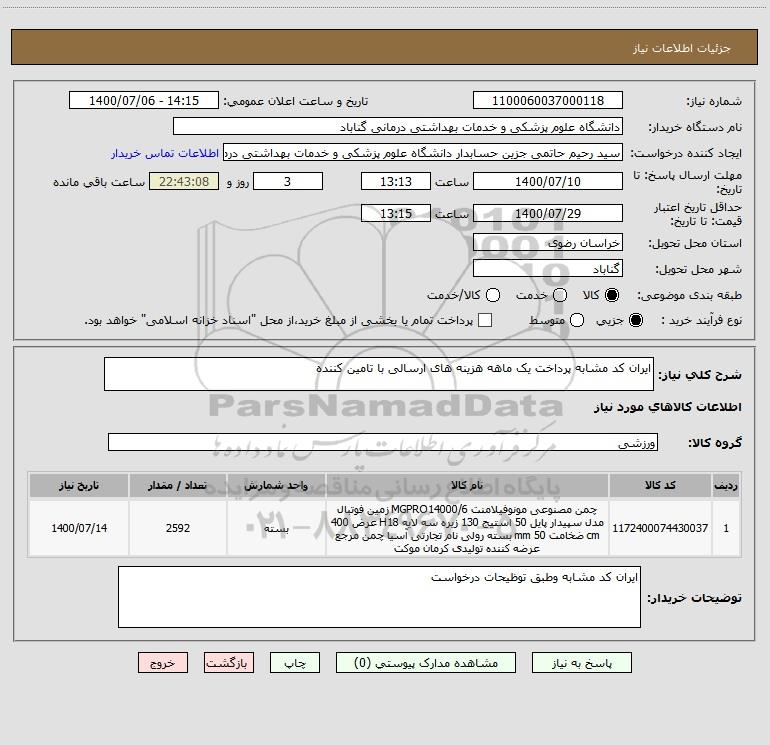Click the ردیف column header
770x745 pixels.
pos(726,485)
